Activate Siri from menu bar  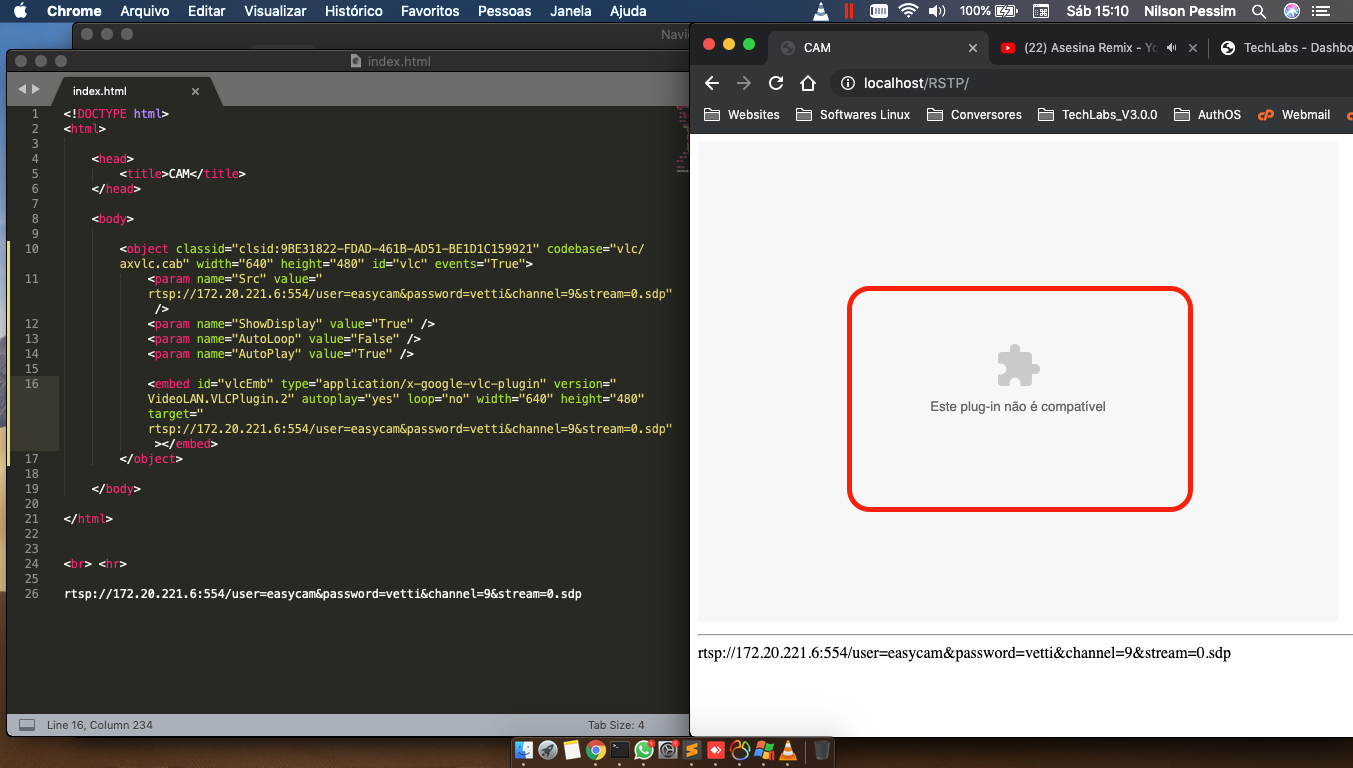tap(1292, 11)
